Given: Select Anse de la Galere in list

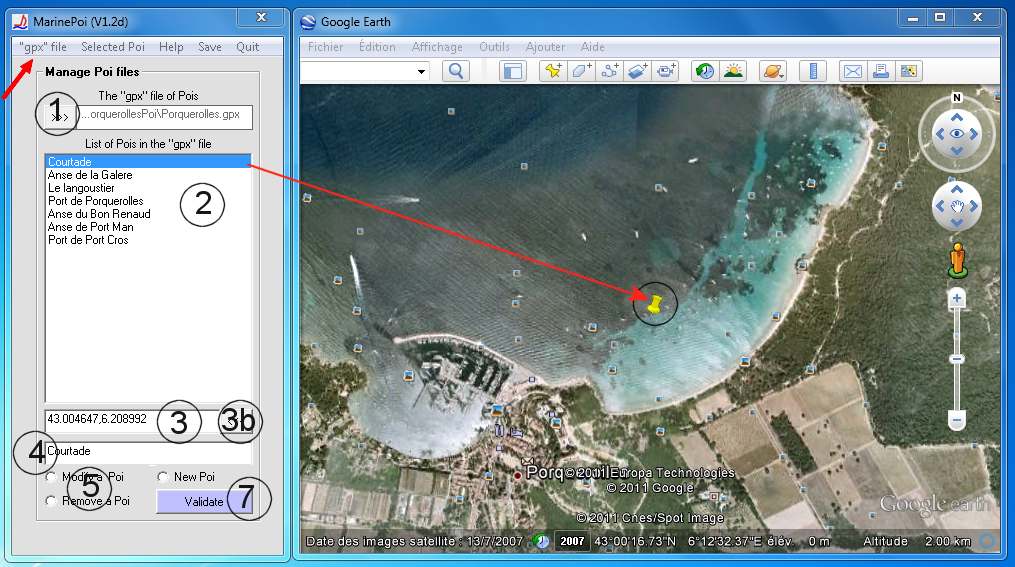Looking at the screenshot, I should (148, 175).
